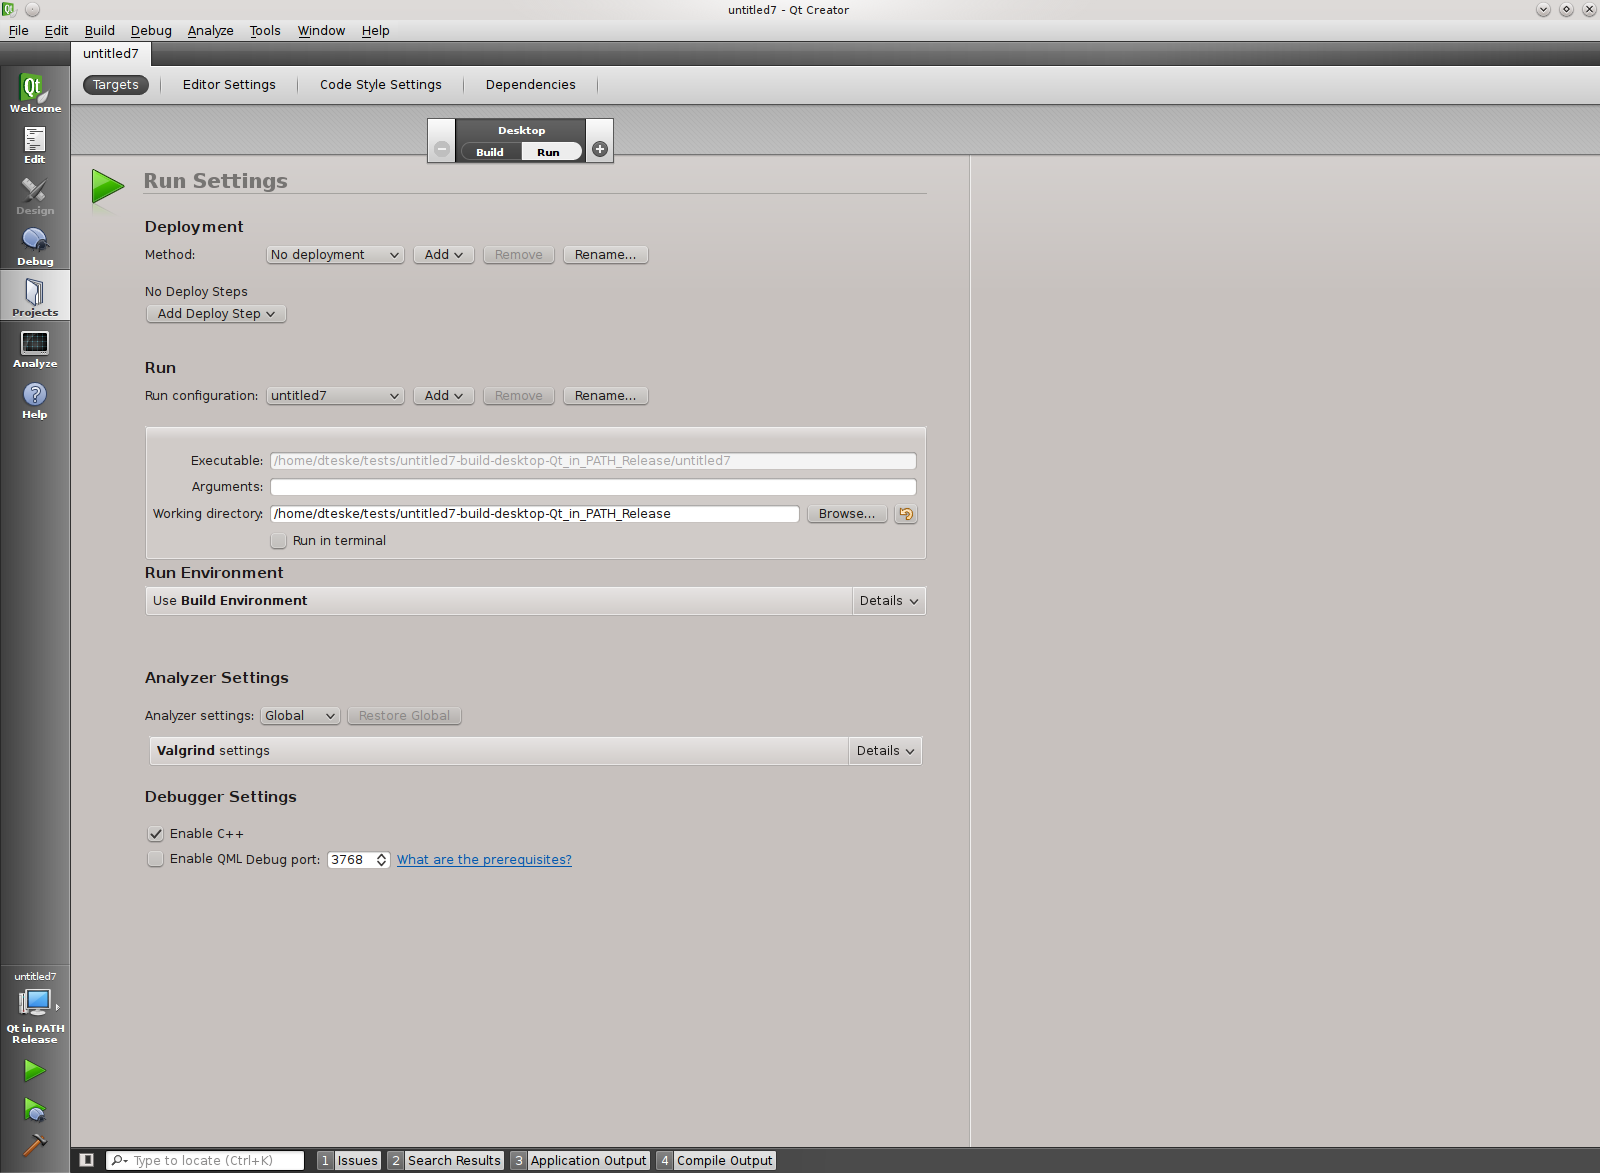The width and height of the screenshot is (1600, 1173).
Task: Open the Analyze menu
Action: [x=210, y=30]
